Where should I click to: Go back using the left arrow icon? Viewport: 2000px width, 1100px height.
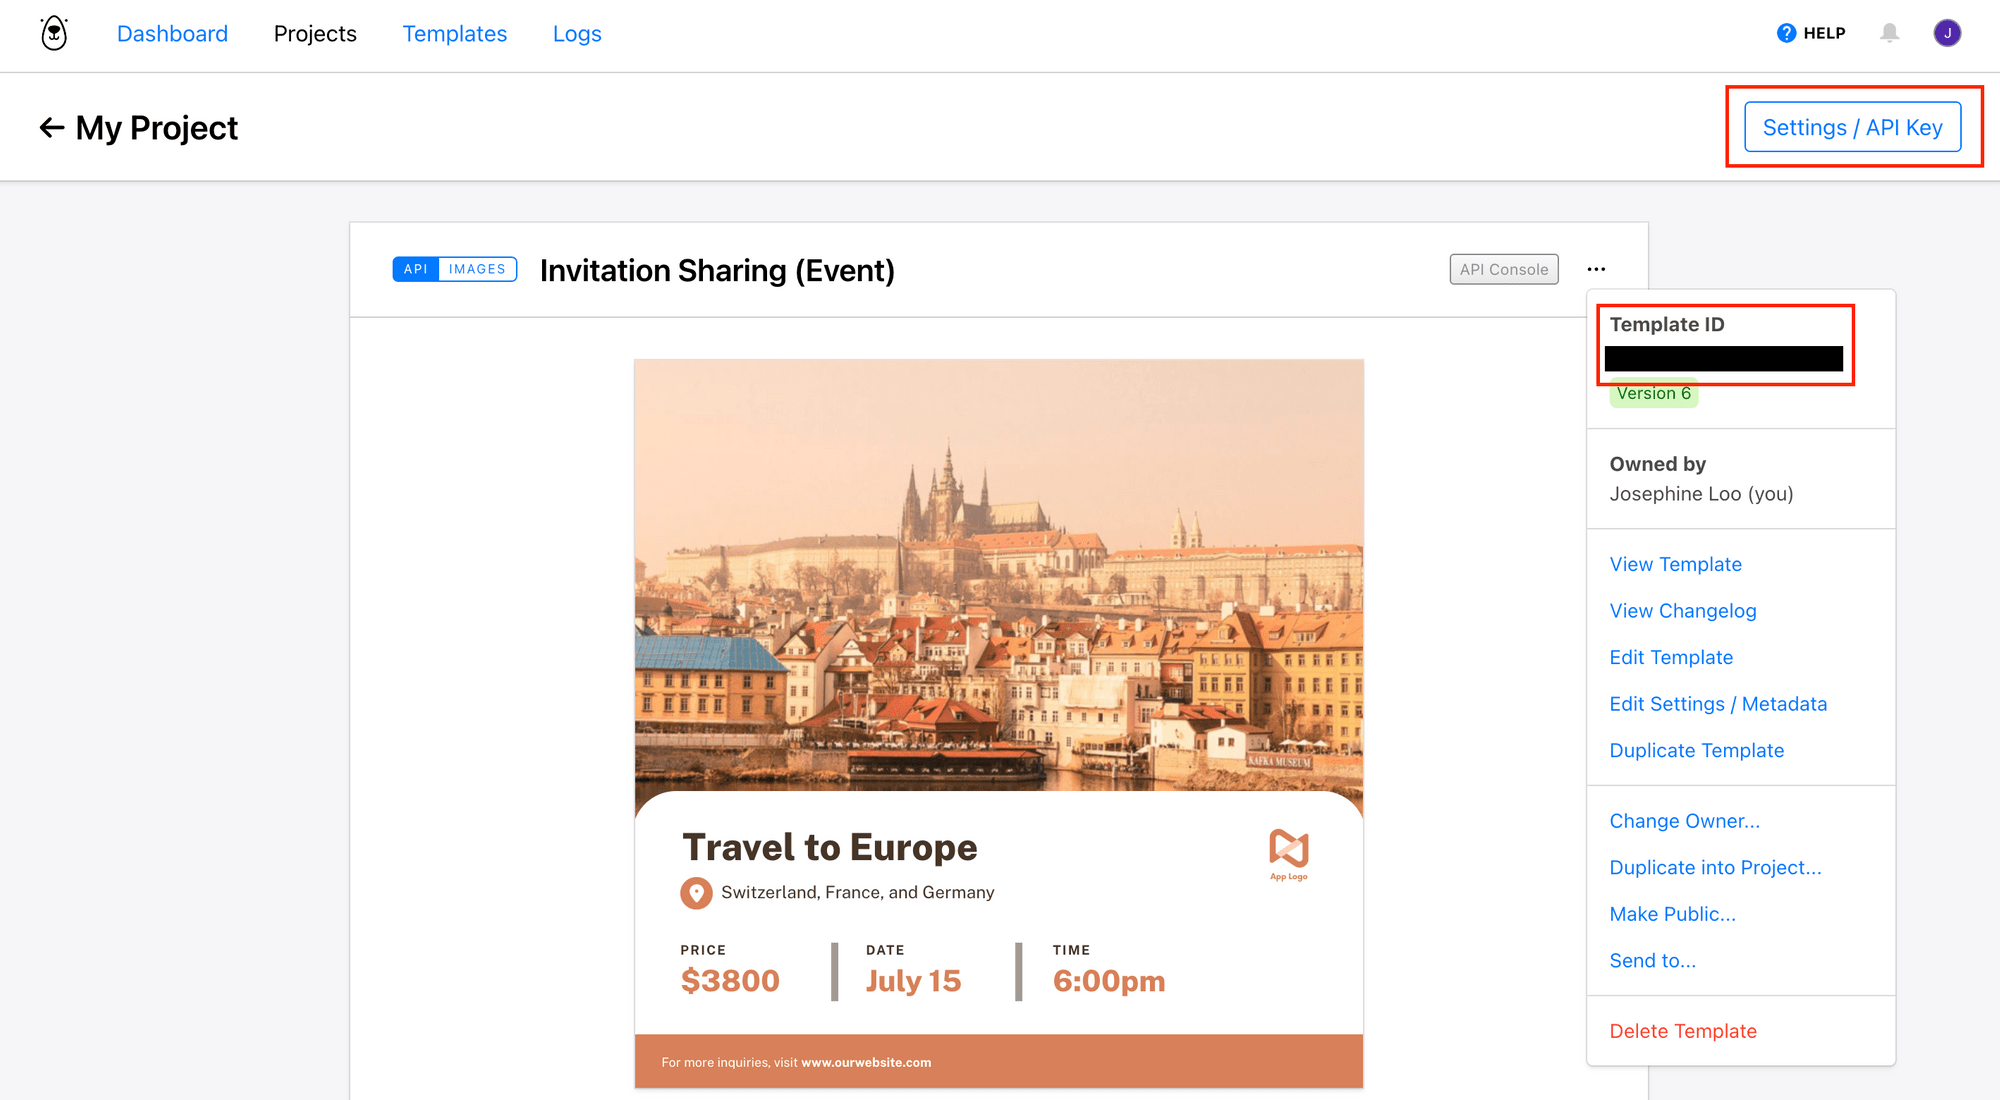point(50,127)
